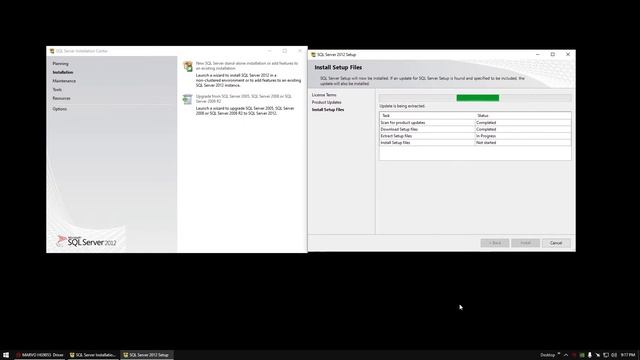Open the Planning section in Installation Center
This screenshot has width=640, height=360.
coord(60,64)
